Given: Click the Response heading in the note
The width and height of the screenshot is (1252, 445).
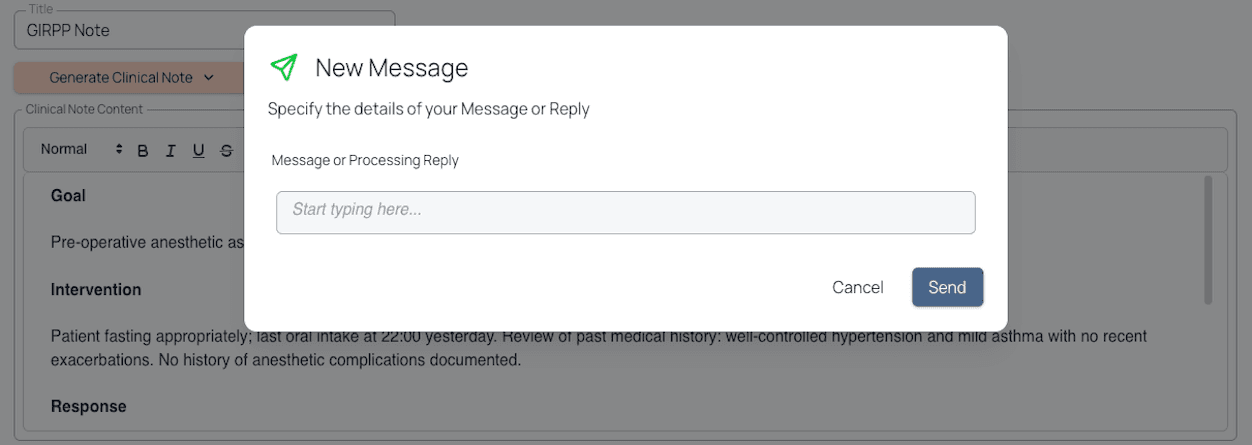Looking at the screenshot, I should tap(89, 407).
